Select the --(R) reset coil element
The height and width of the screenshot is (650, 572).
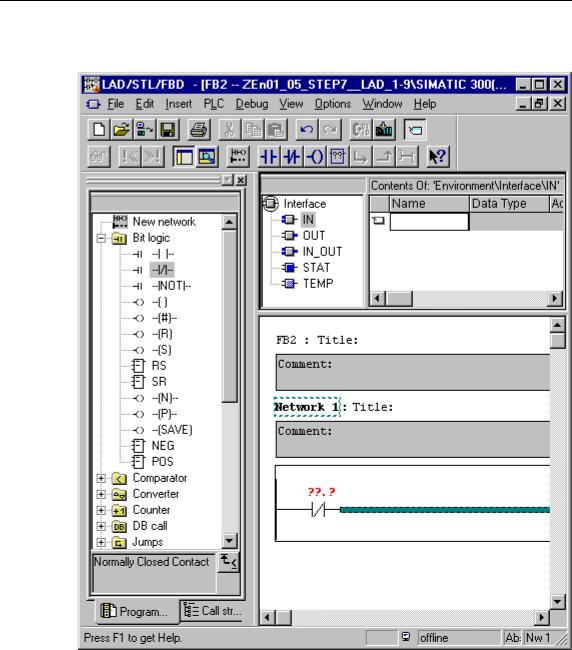coord(162,334)
